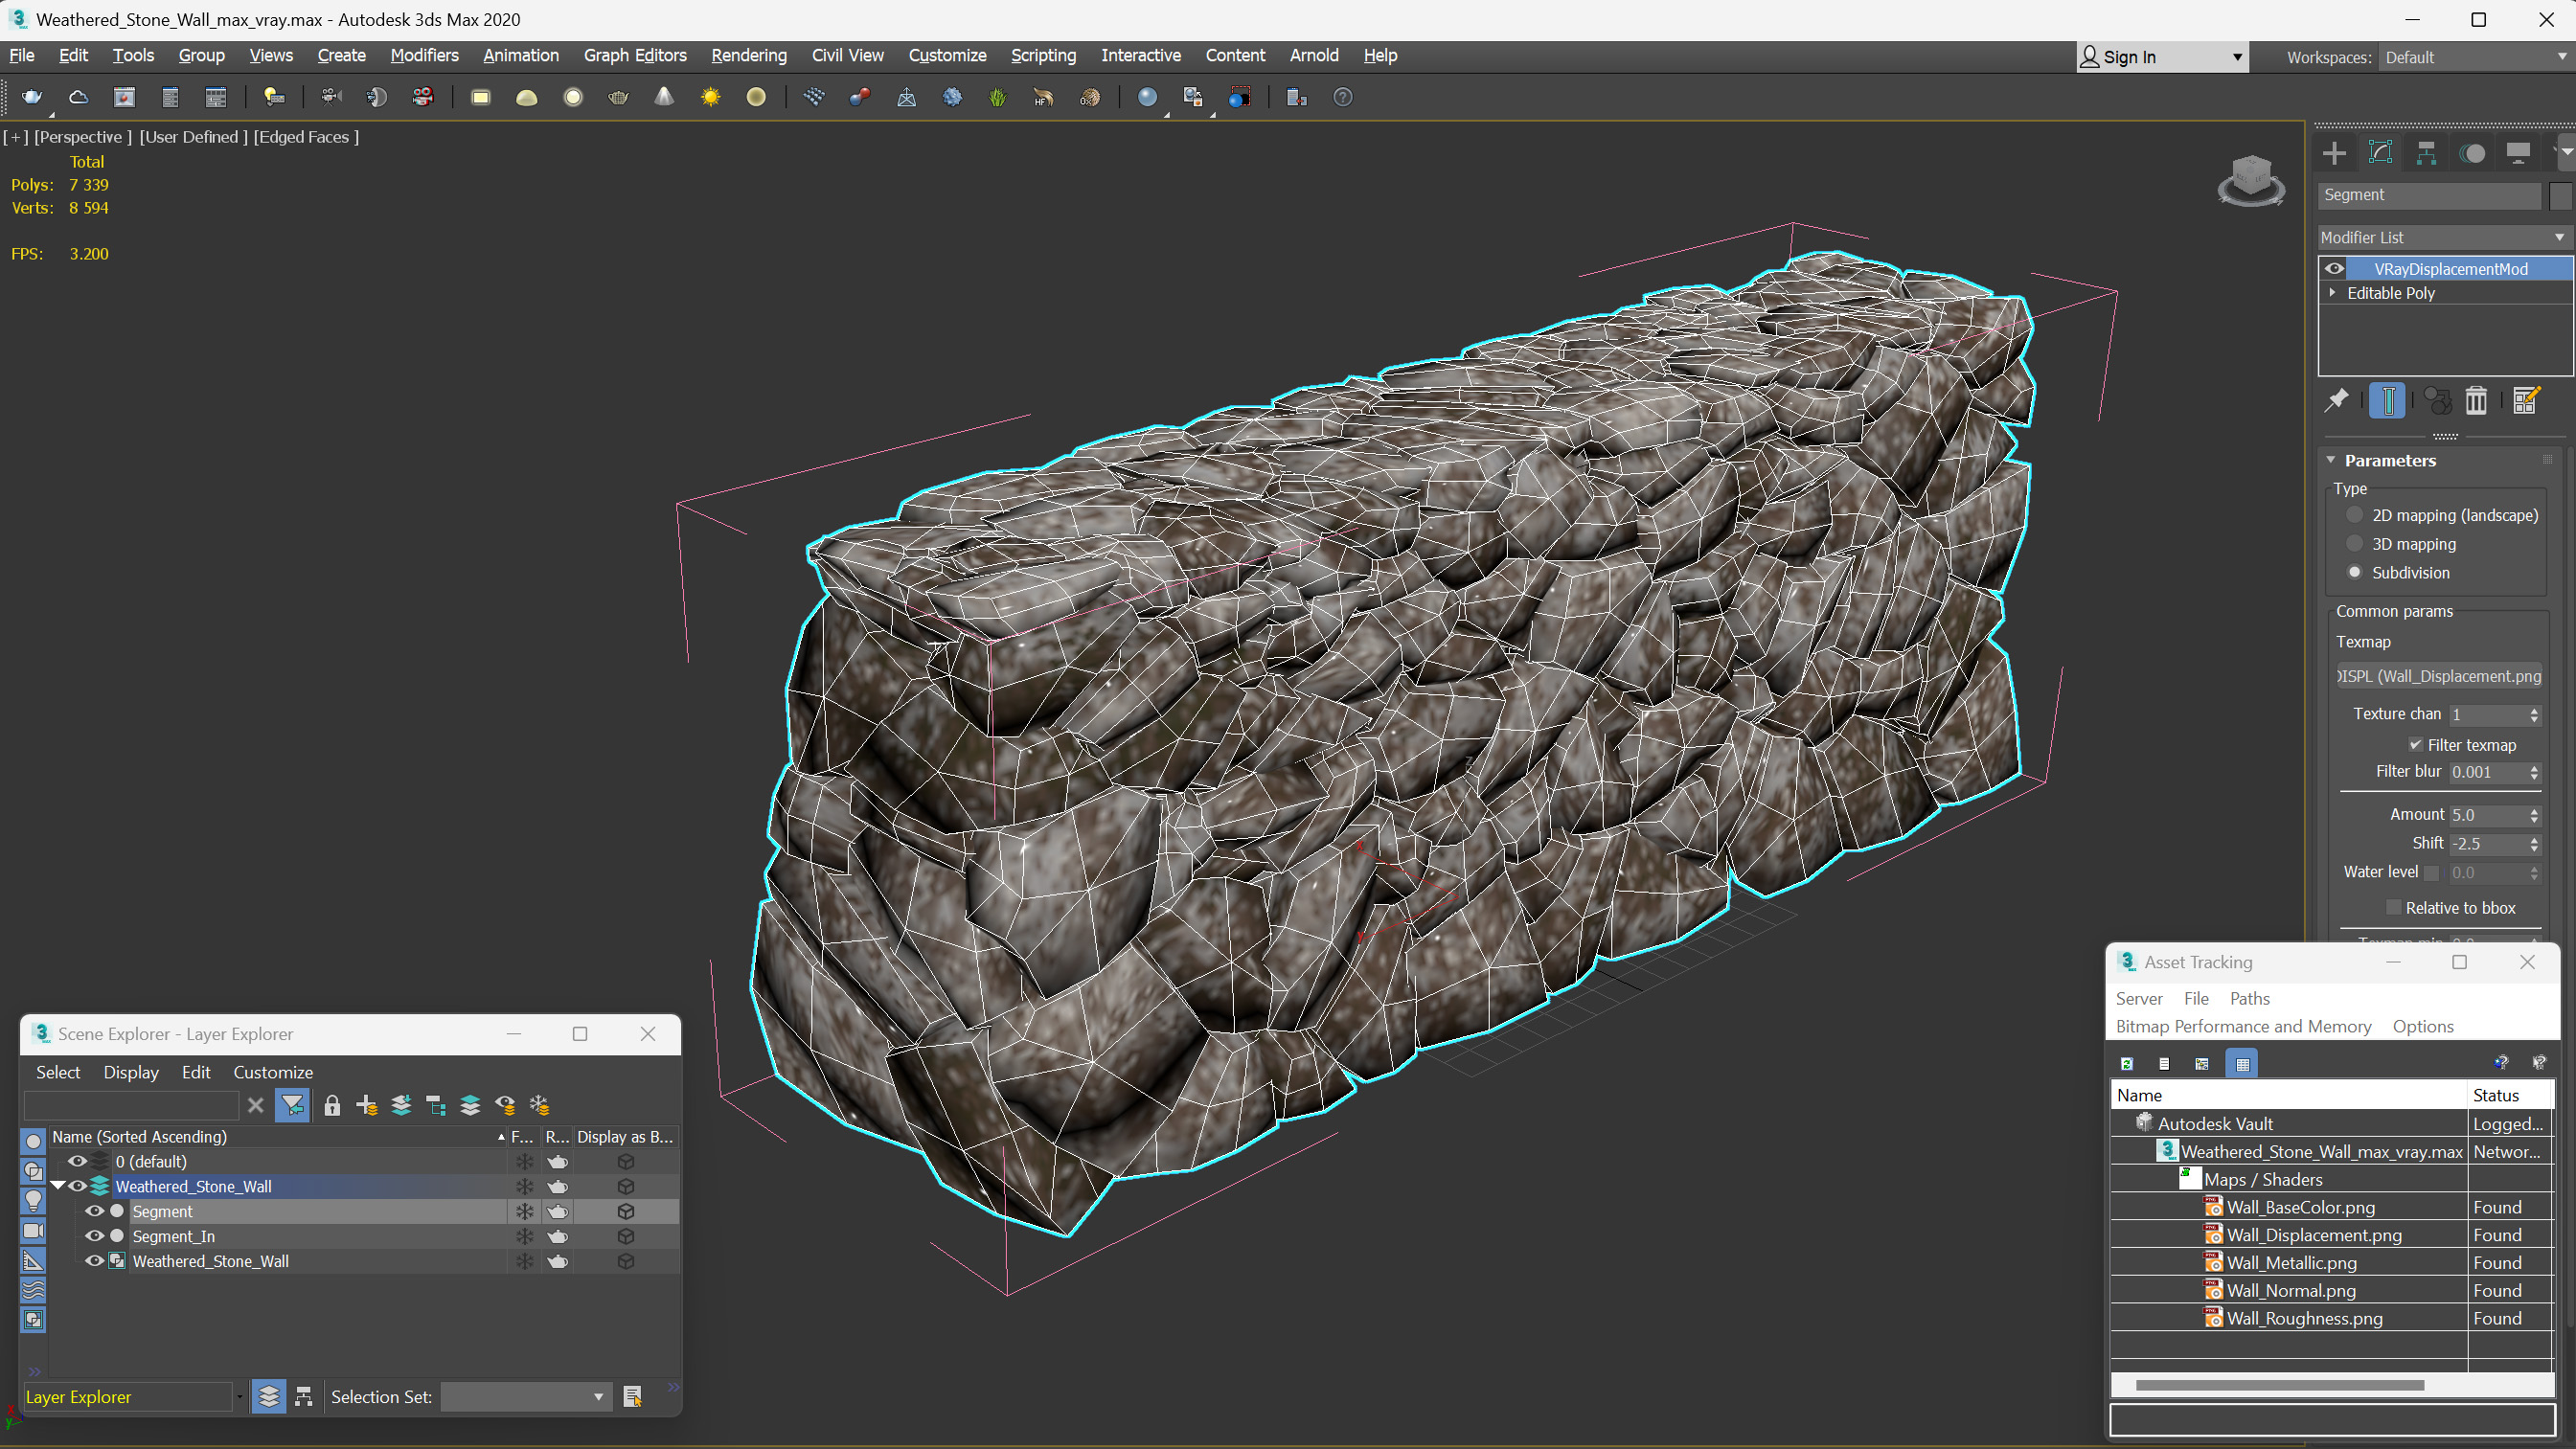The image size is (2576, 1449).
Task: Click the Modify panel tab icon
Action: (x=2380, y=153)
